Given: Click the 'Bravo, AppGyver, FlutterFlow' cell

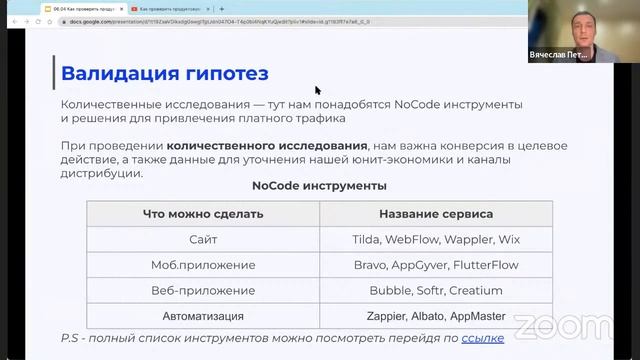Looking at the screenshot, I should tap(436, 265).
